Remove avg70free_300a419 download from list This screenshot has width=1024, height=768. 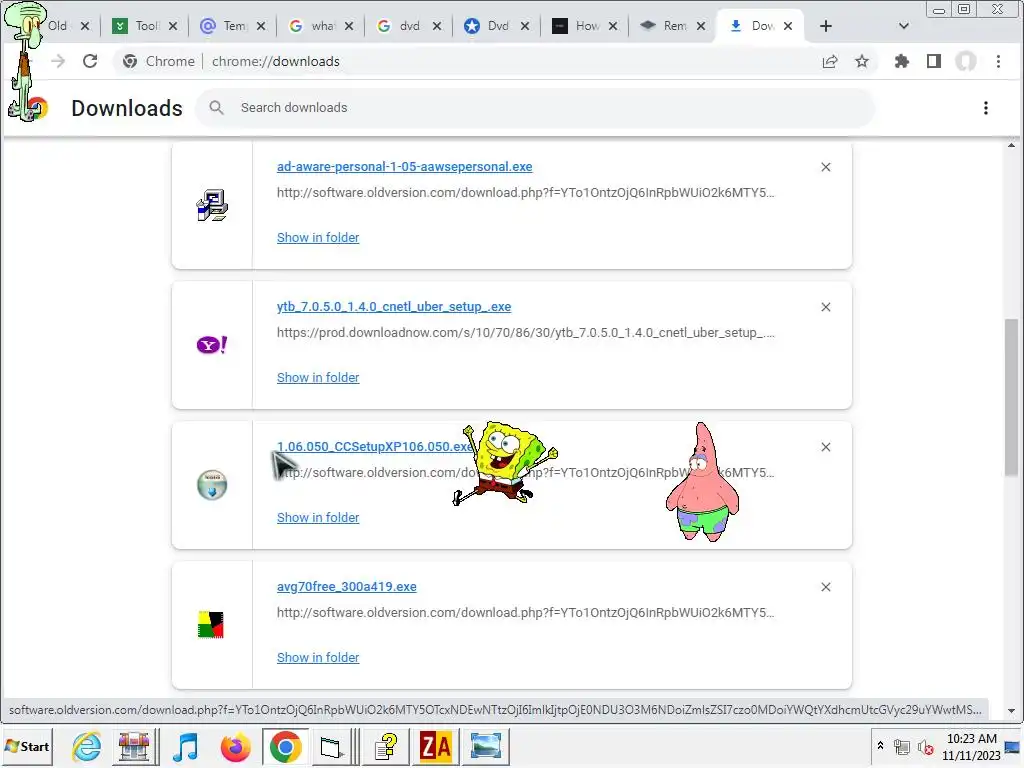click(x=825, y=587)
